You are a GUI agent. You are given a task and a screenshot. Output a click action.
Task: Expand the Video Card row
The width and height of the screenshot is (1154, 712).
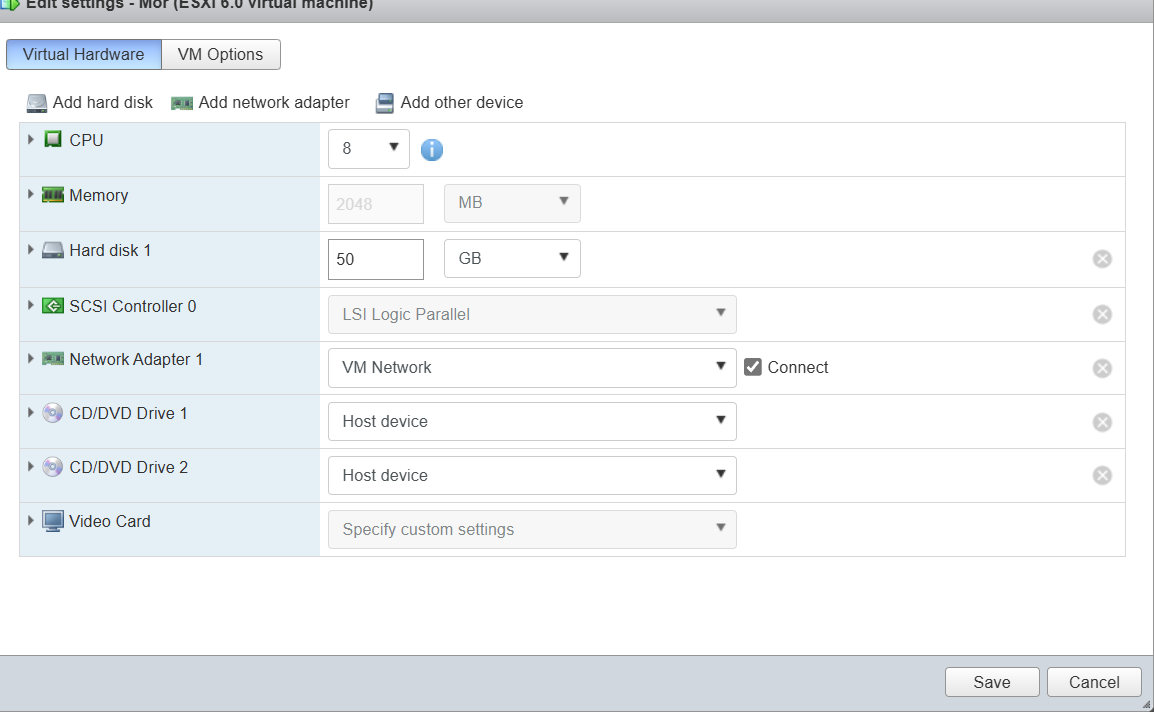[x=30, y=521]
